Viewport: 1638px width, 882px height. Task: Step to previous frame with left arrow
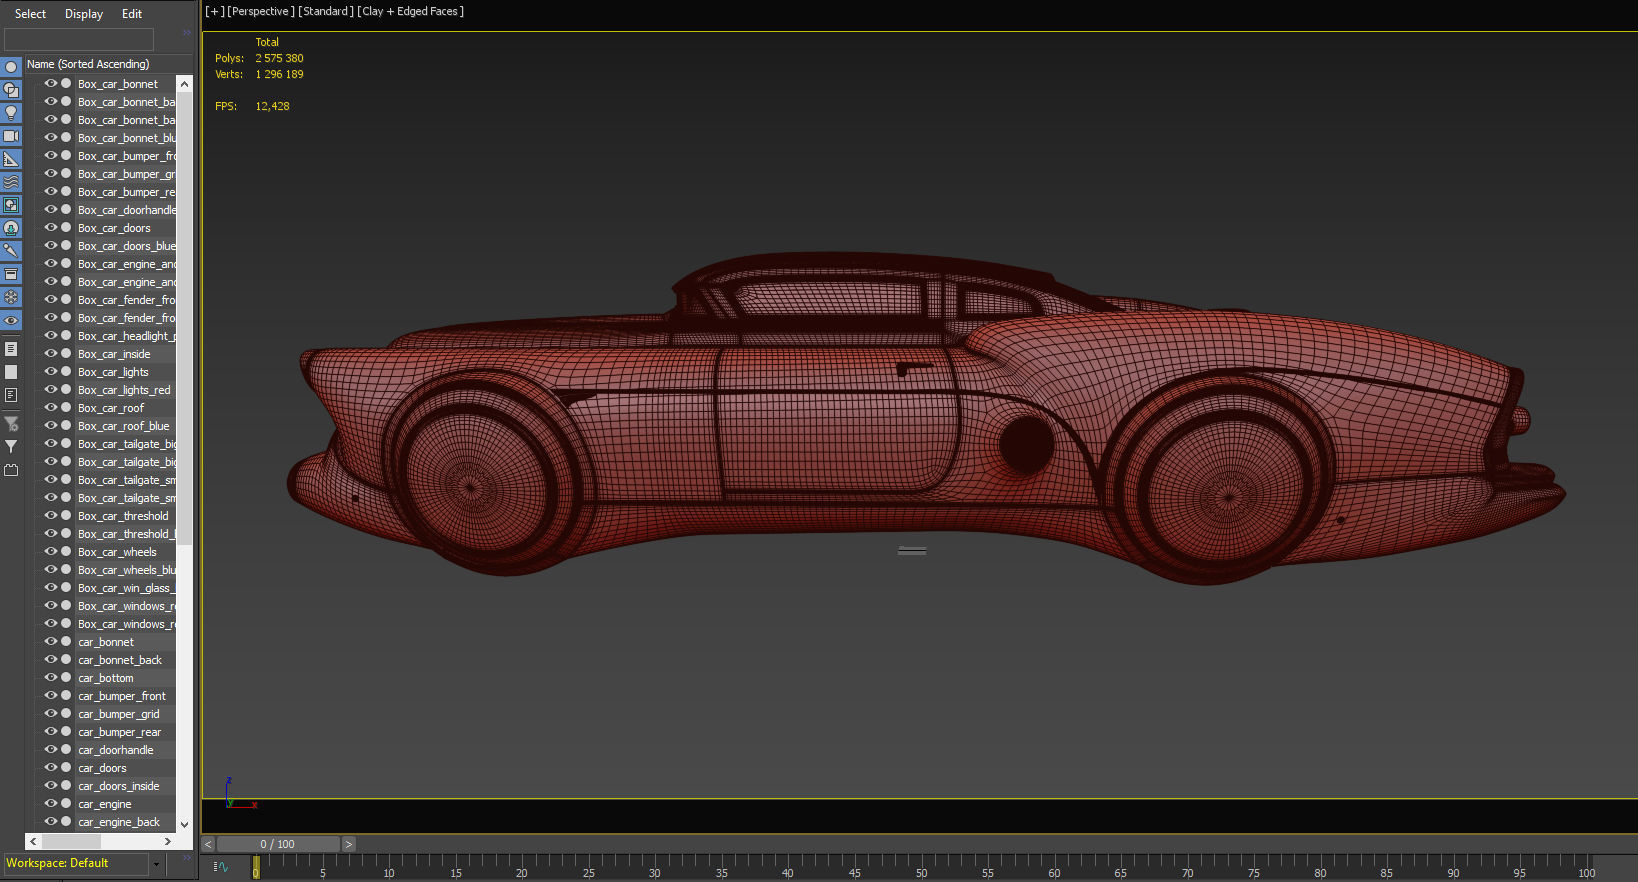click(209, 845)
